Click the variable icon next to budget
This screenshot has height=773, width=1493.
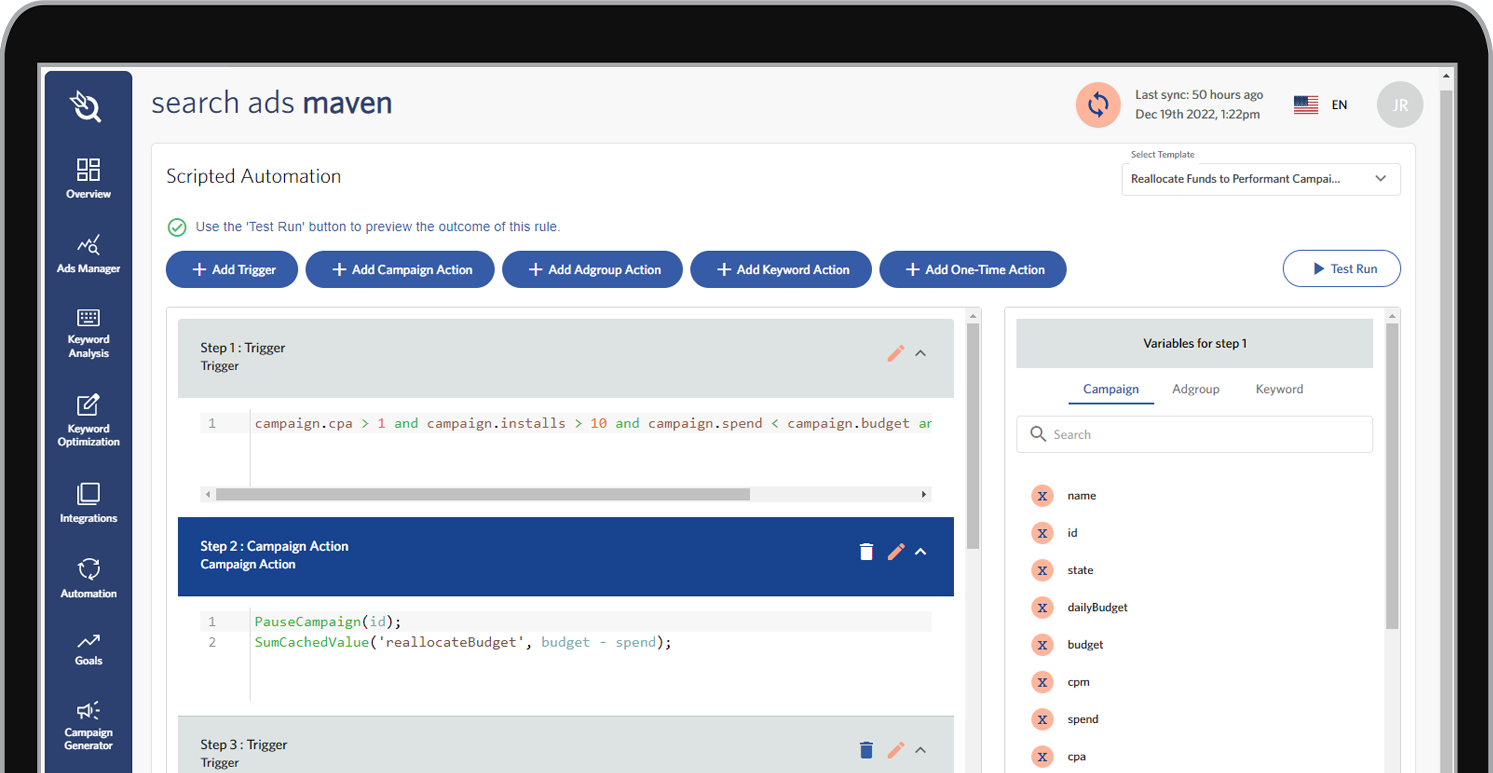point(1042,645)
